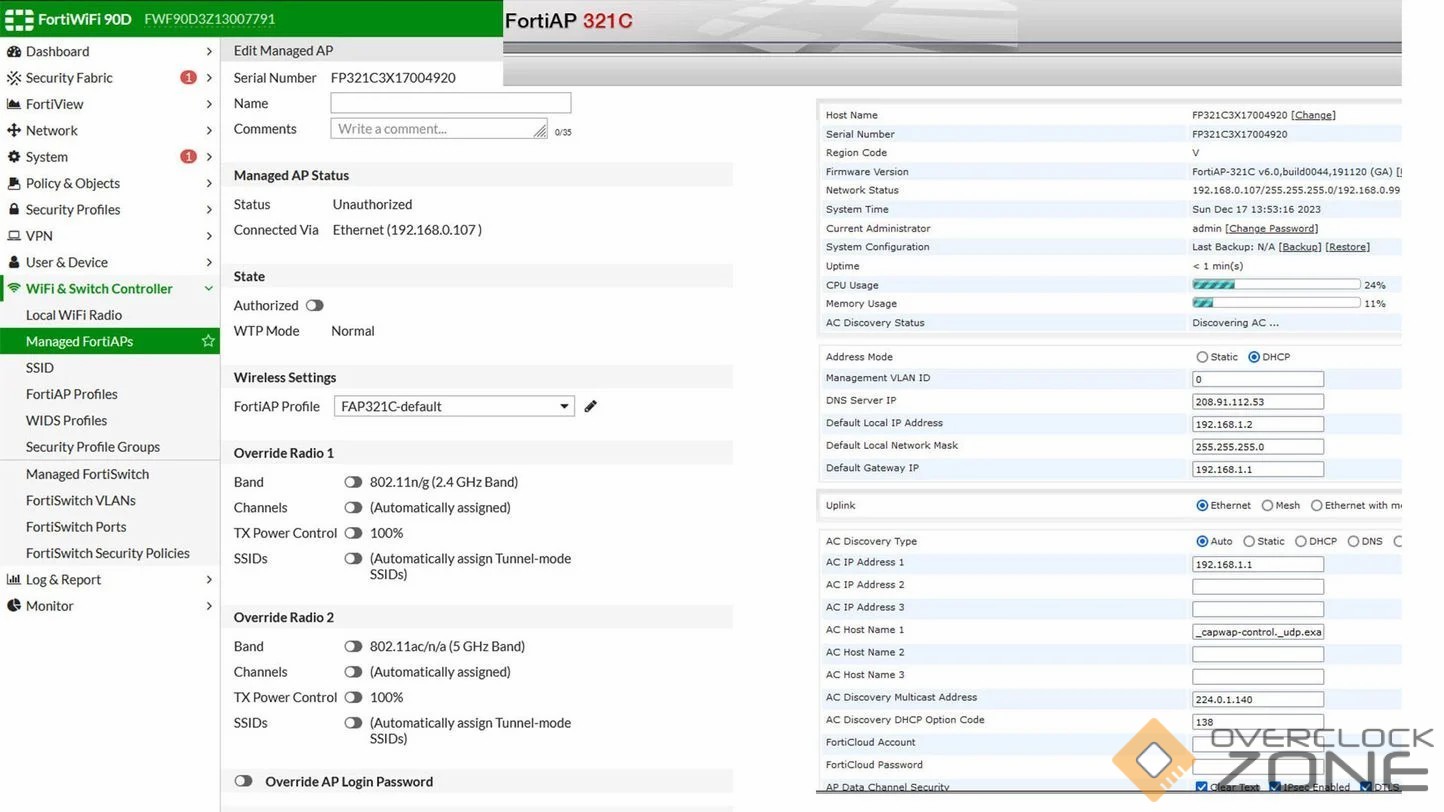Expand the FortiView menu chevron
The width and height of the screenshot is (1444, 812).
click(208, 104)
